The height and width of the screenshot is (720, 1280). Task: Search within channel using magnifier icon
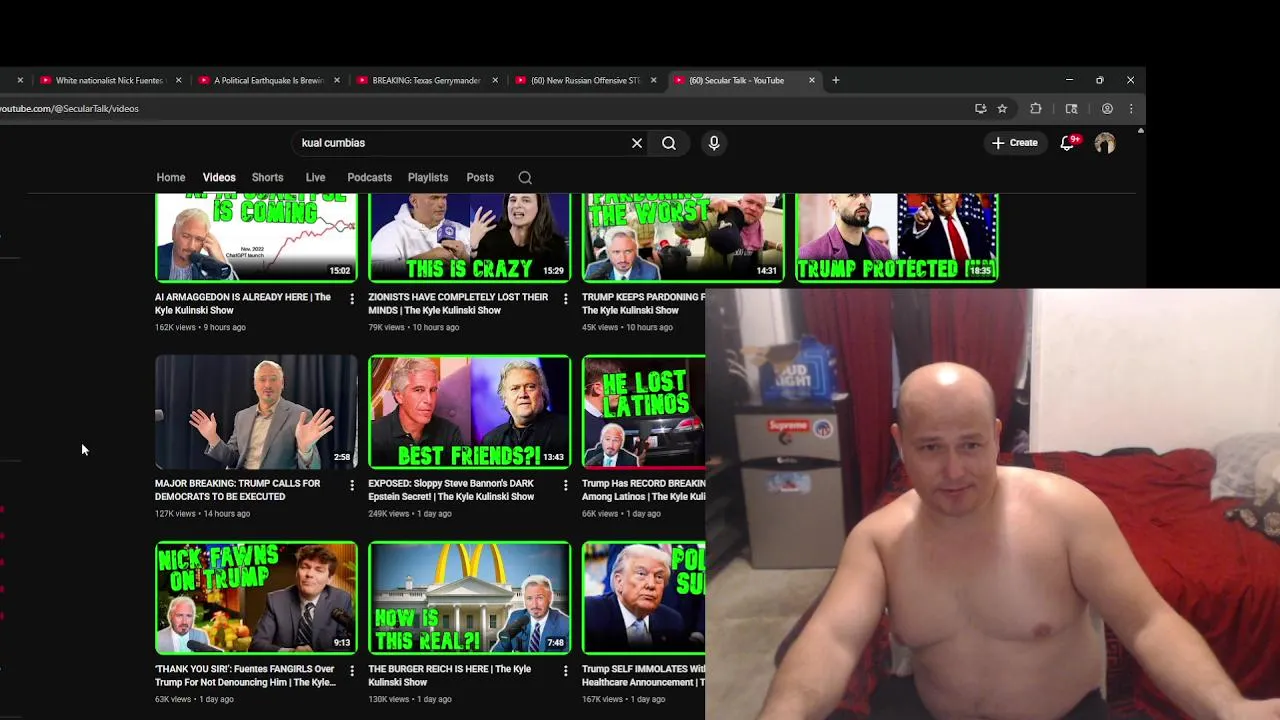(x=525, y=177)
